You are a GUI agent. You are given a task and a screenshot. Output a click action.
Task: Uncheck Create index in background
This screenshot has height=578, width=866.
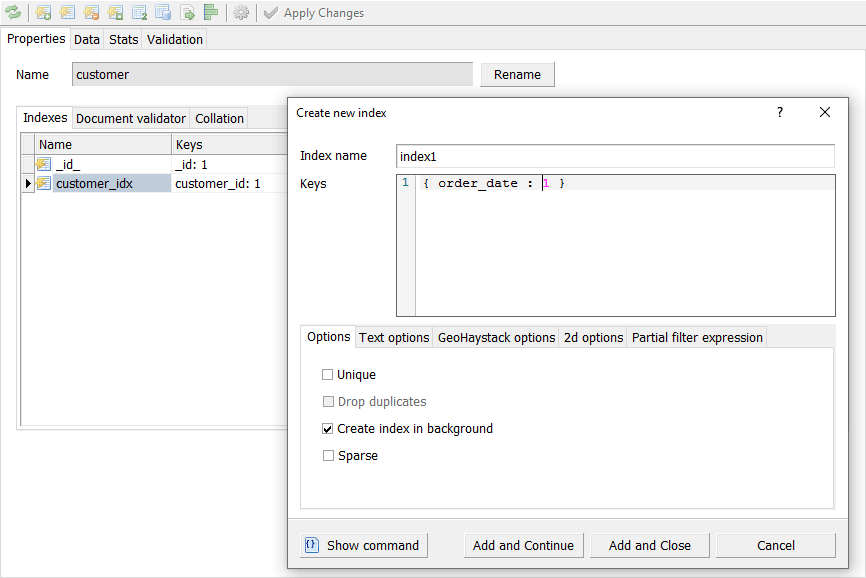pyautogui.click(x=328, y=429)
